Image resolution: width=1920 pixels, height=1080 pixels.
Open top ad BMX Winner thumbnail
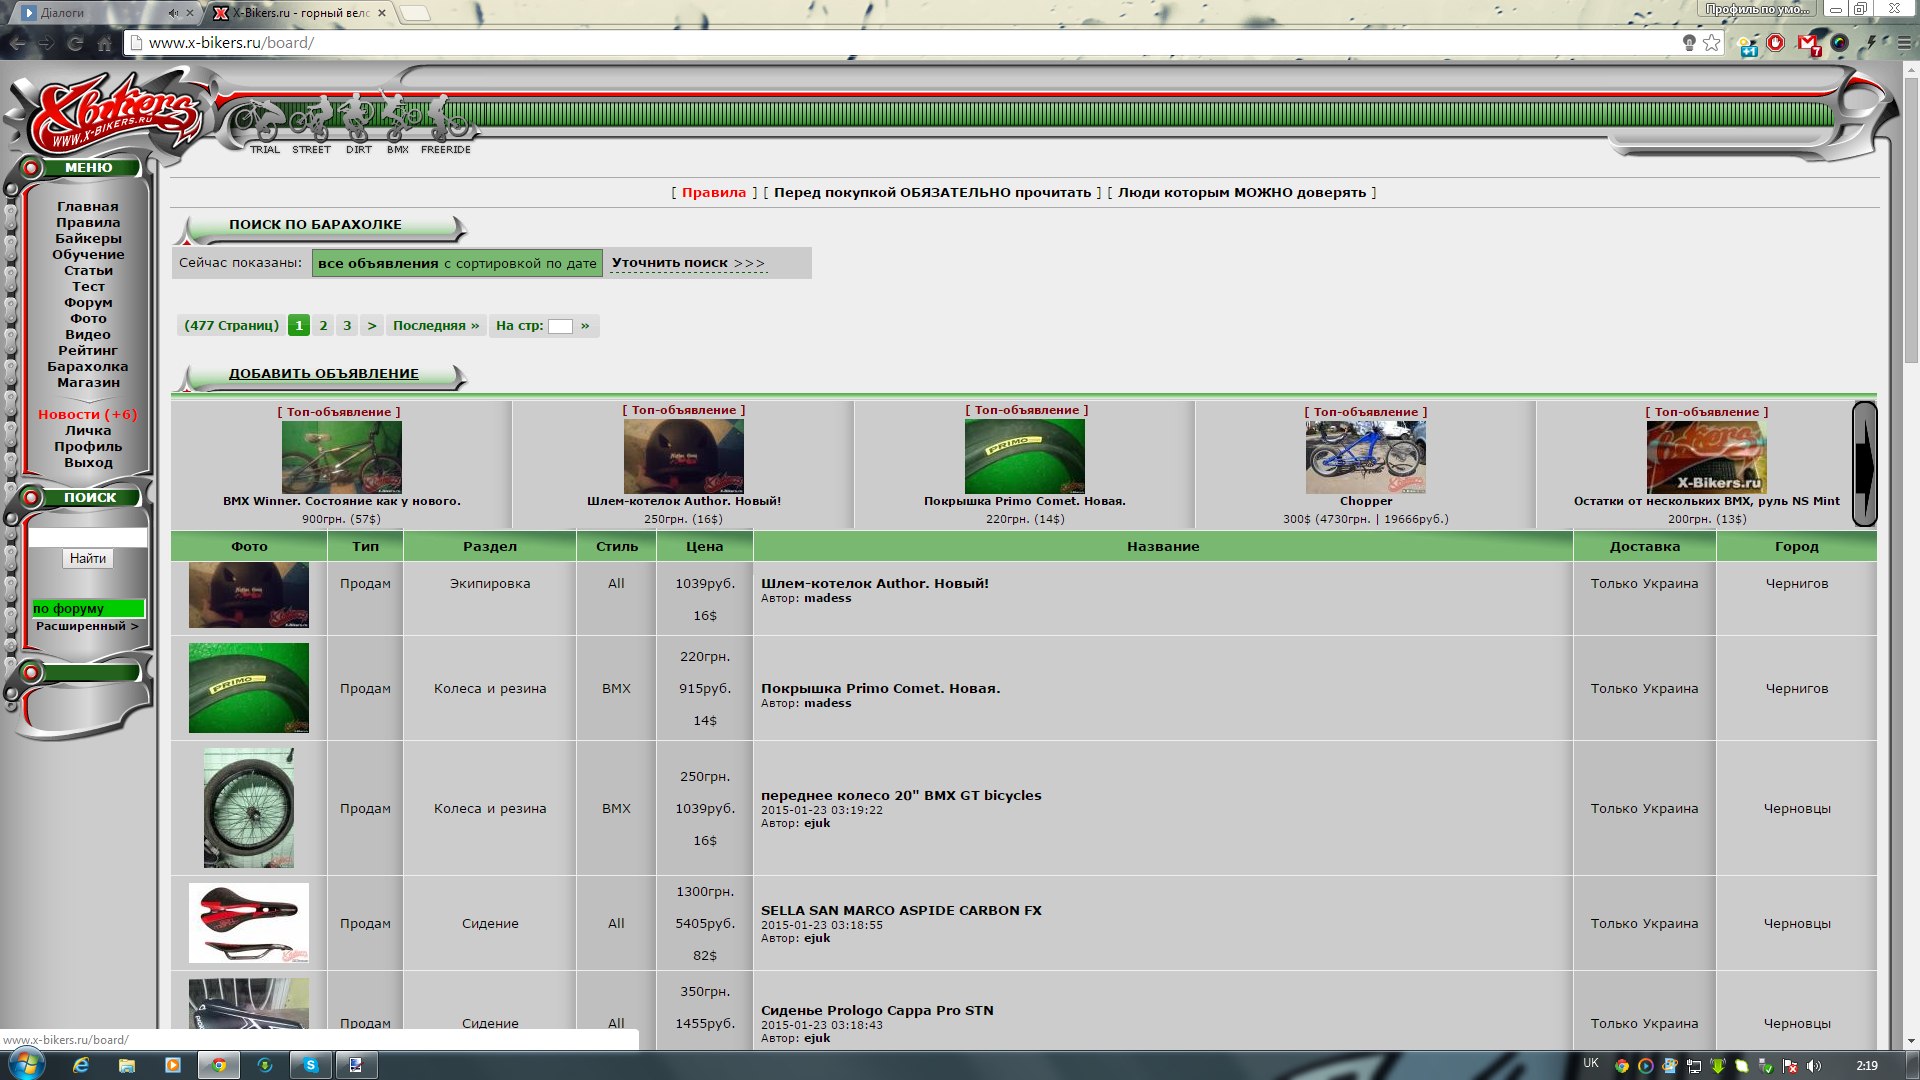click(342, 457)
